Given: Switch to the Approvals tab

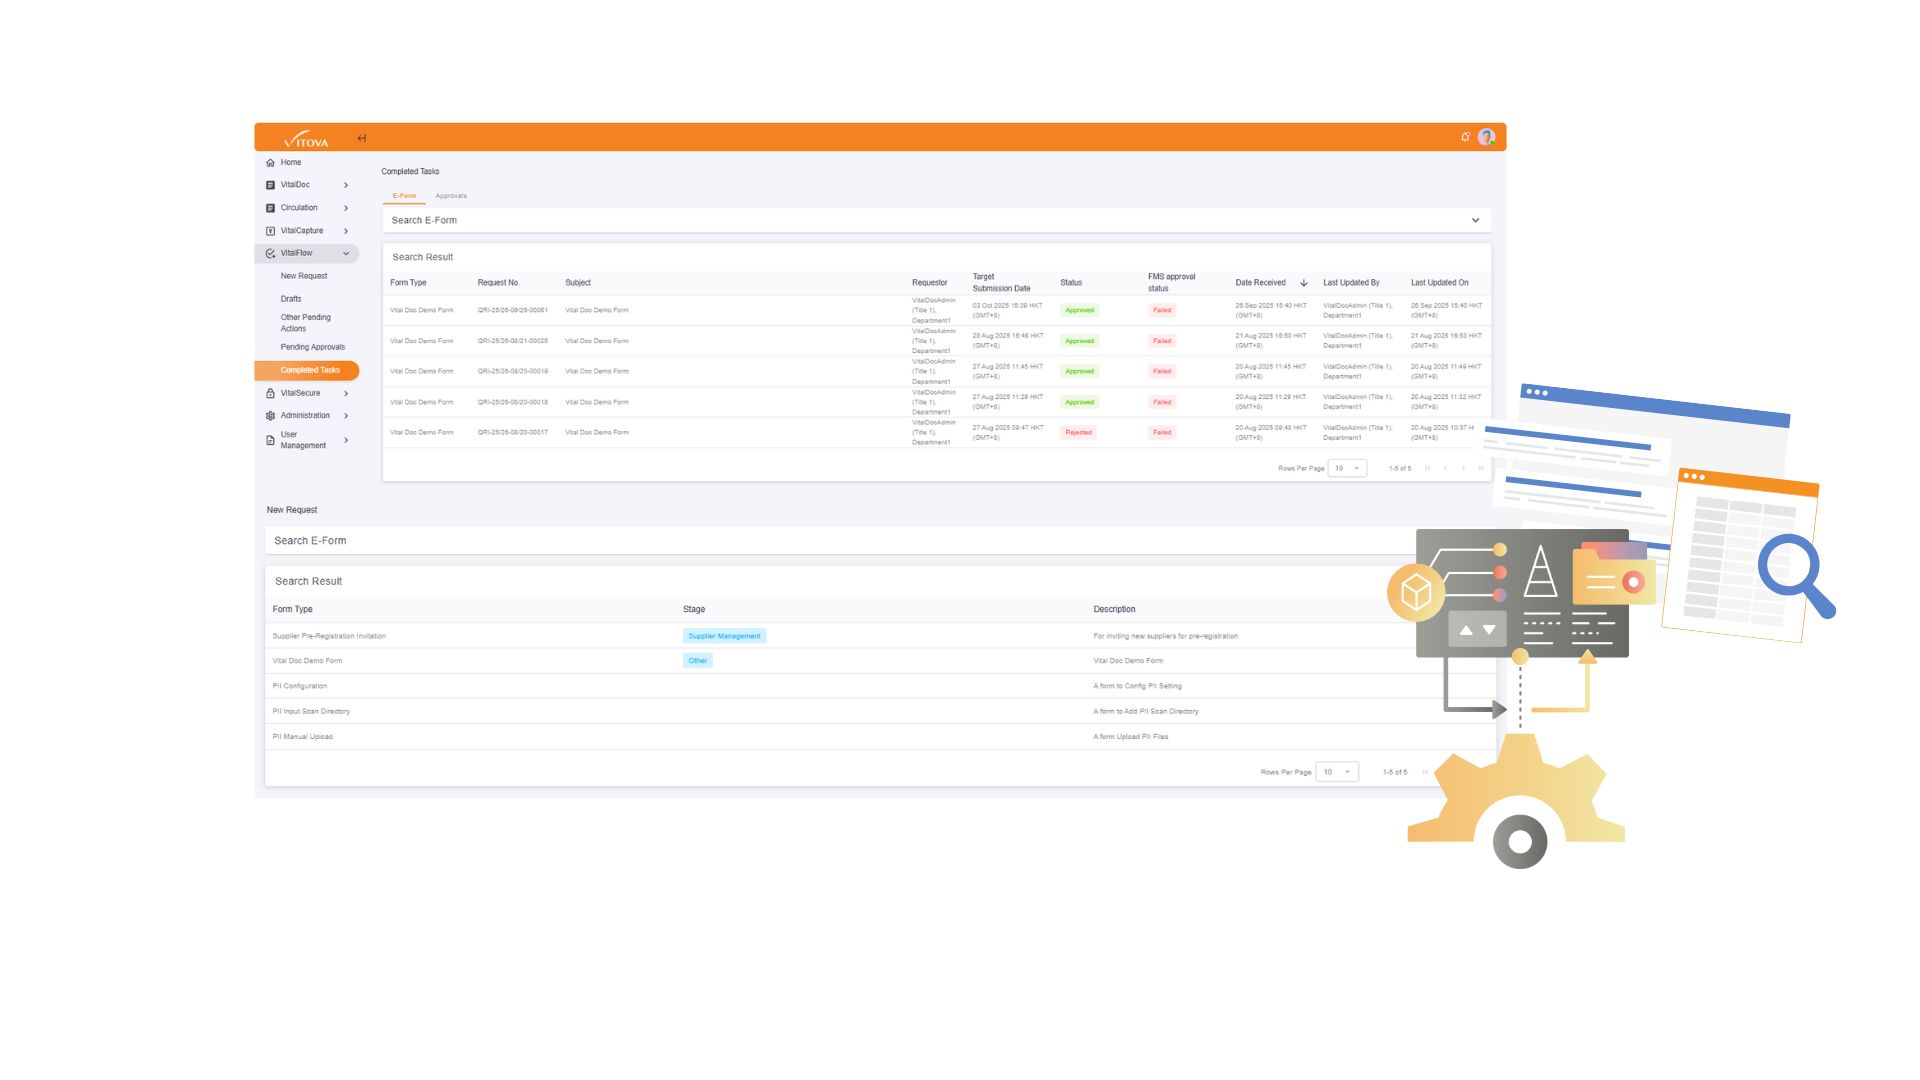Looking at the screenshot, I should tap(451, 196).
